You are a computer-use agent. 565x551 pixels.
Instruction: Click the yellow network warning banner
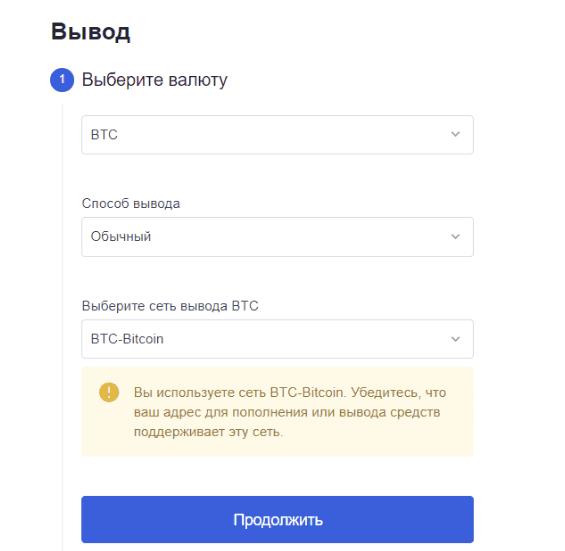(x=277, y=412)
